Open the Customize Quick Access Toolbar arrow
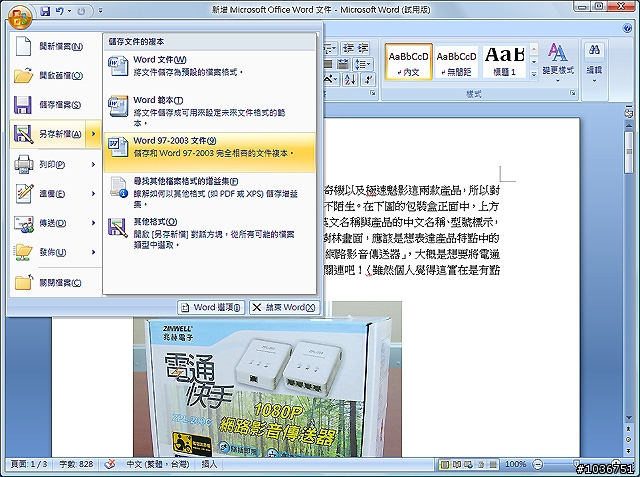 (100, 11)
